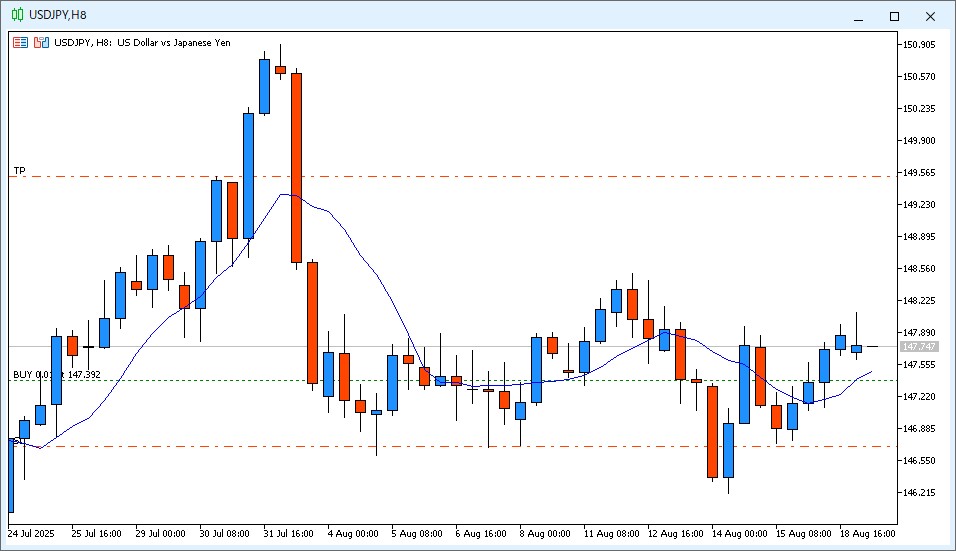The image size is (956, 551).
Task: Click the 8 Aug 00:00 time axis label
Action: 547,534
